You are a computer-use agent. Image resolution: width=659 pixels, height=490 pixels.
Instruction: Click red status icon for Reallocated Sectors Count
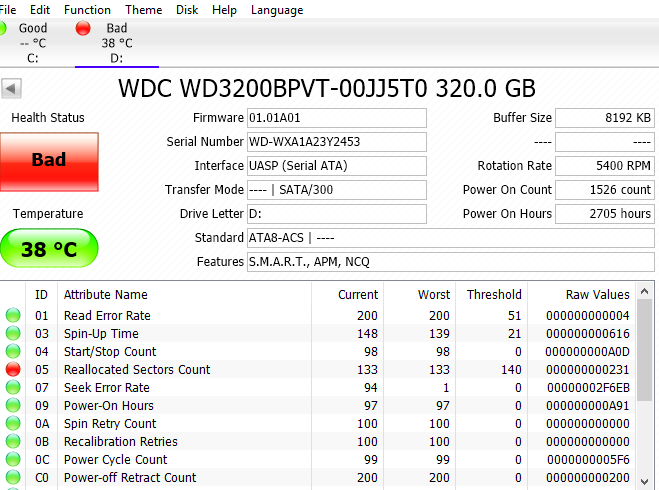[x=13, y=369]
